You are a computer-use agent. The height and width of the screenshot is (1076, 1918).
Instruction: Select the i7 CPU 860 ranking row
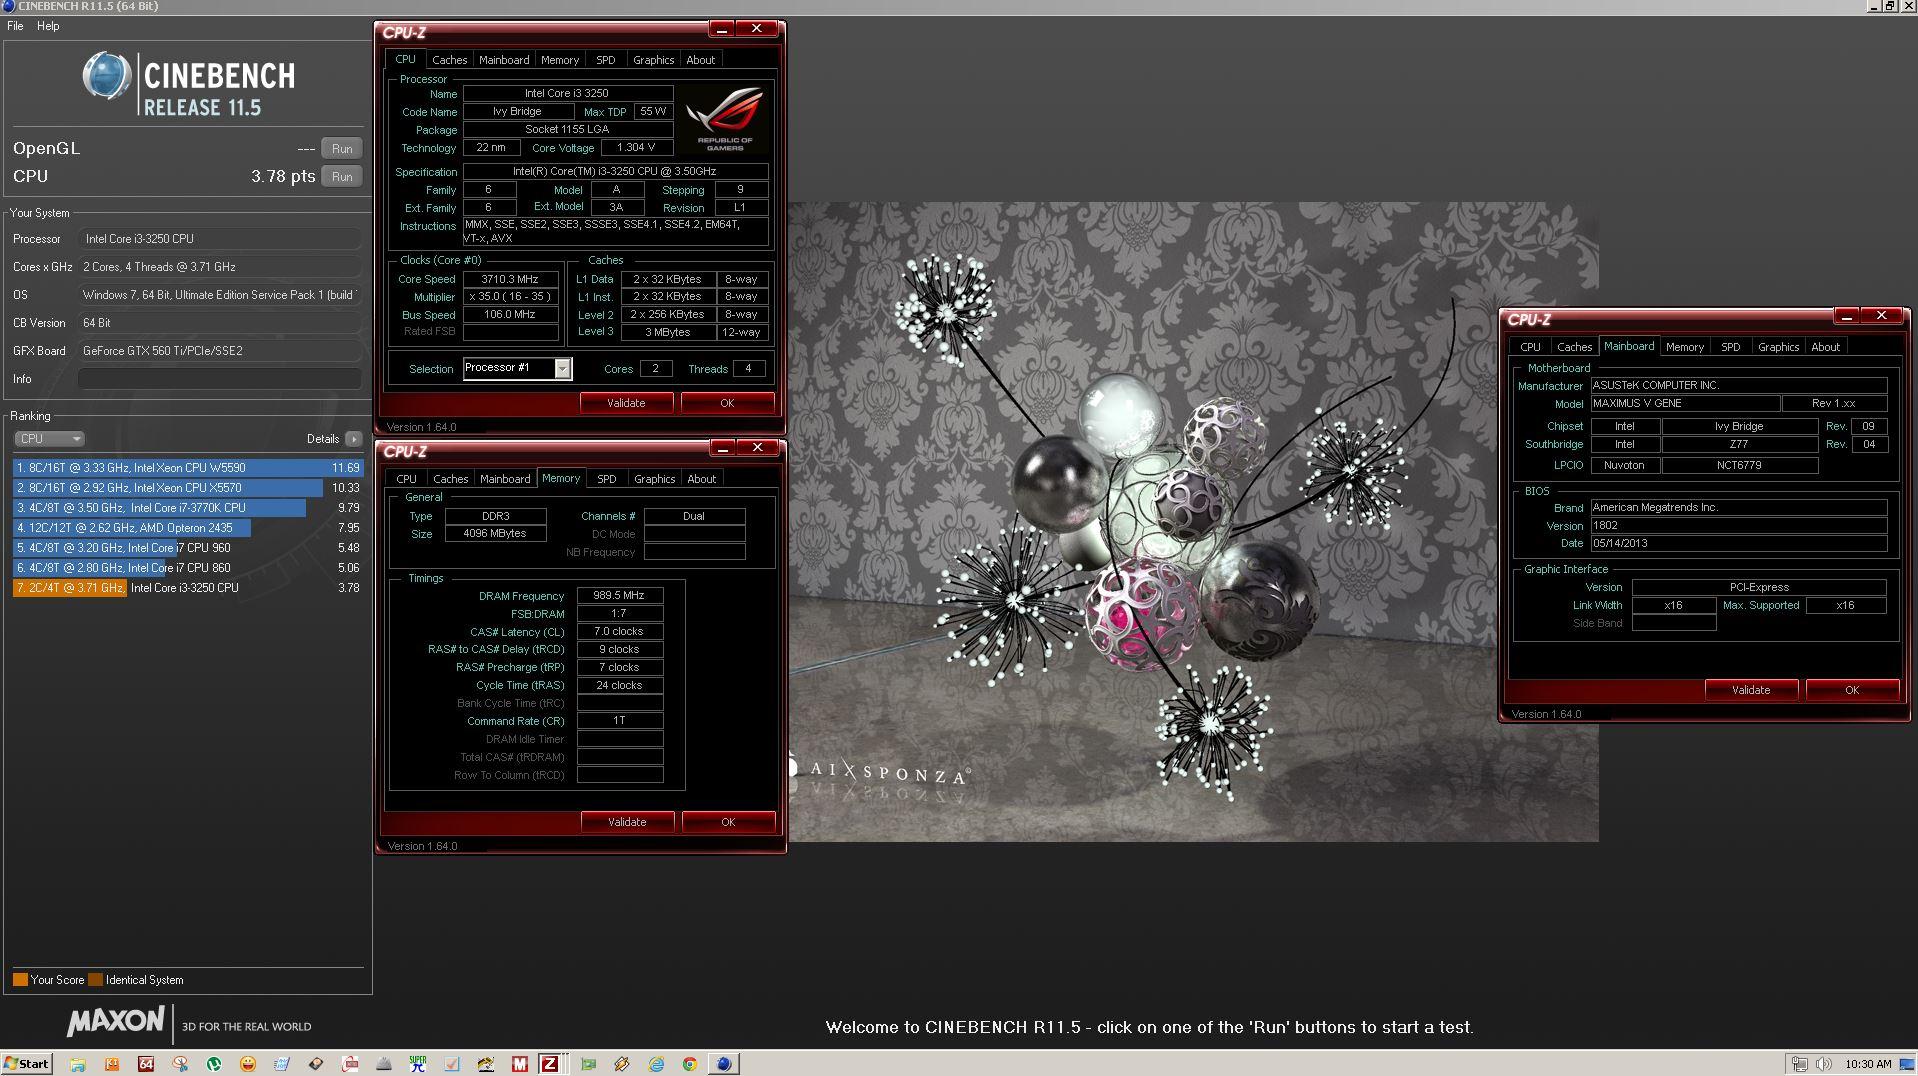pos(188,568)
